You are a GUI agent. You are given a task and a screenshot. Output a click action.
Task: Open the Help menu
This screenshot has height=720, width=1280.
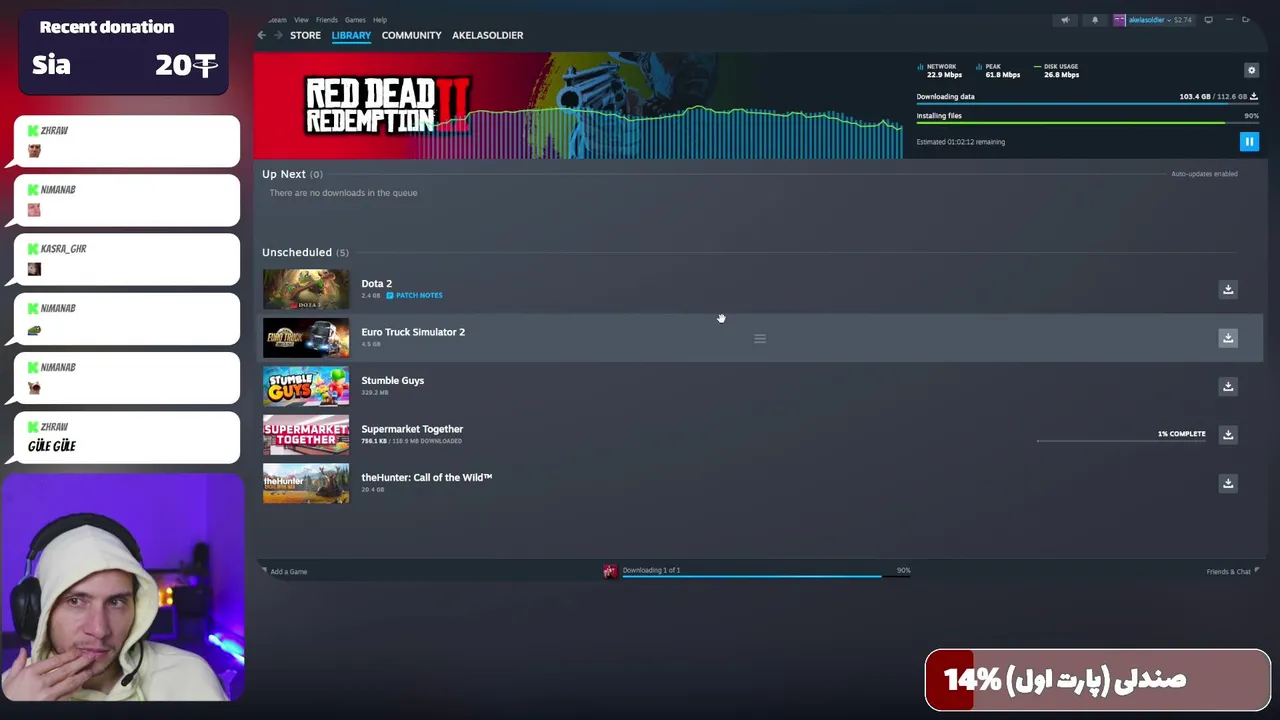pyautogui.click(x=380, y=20)
